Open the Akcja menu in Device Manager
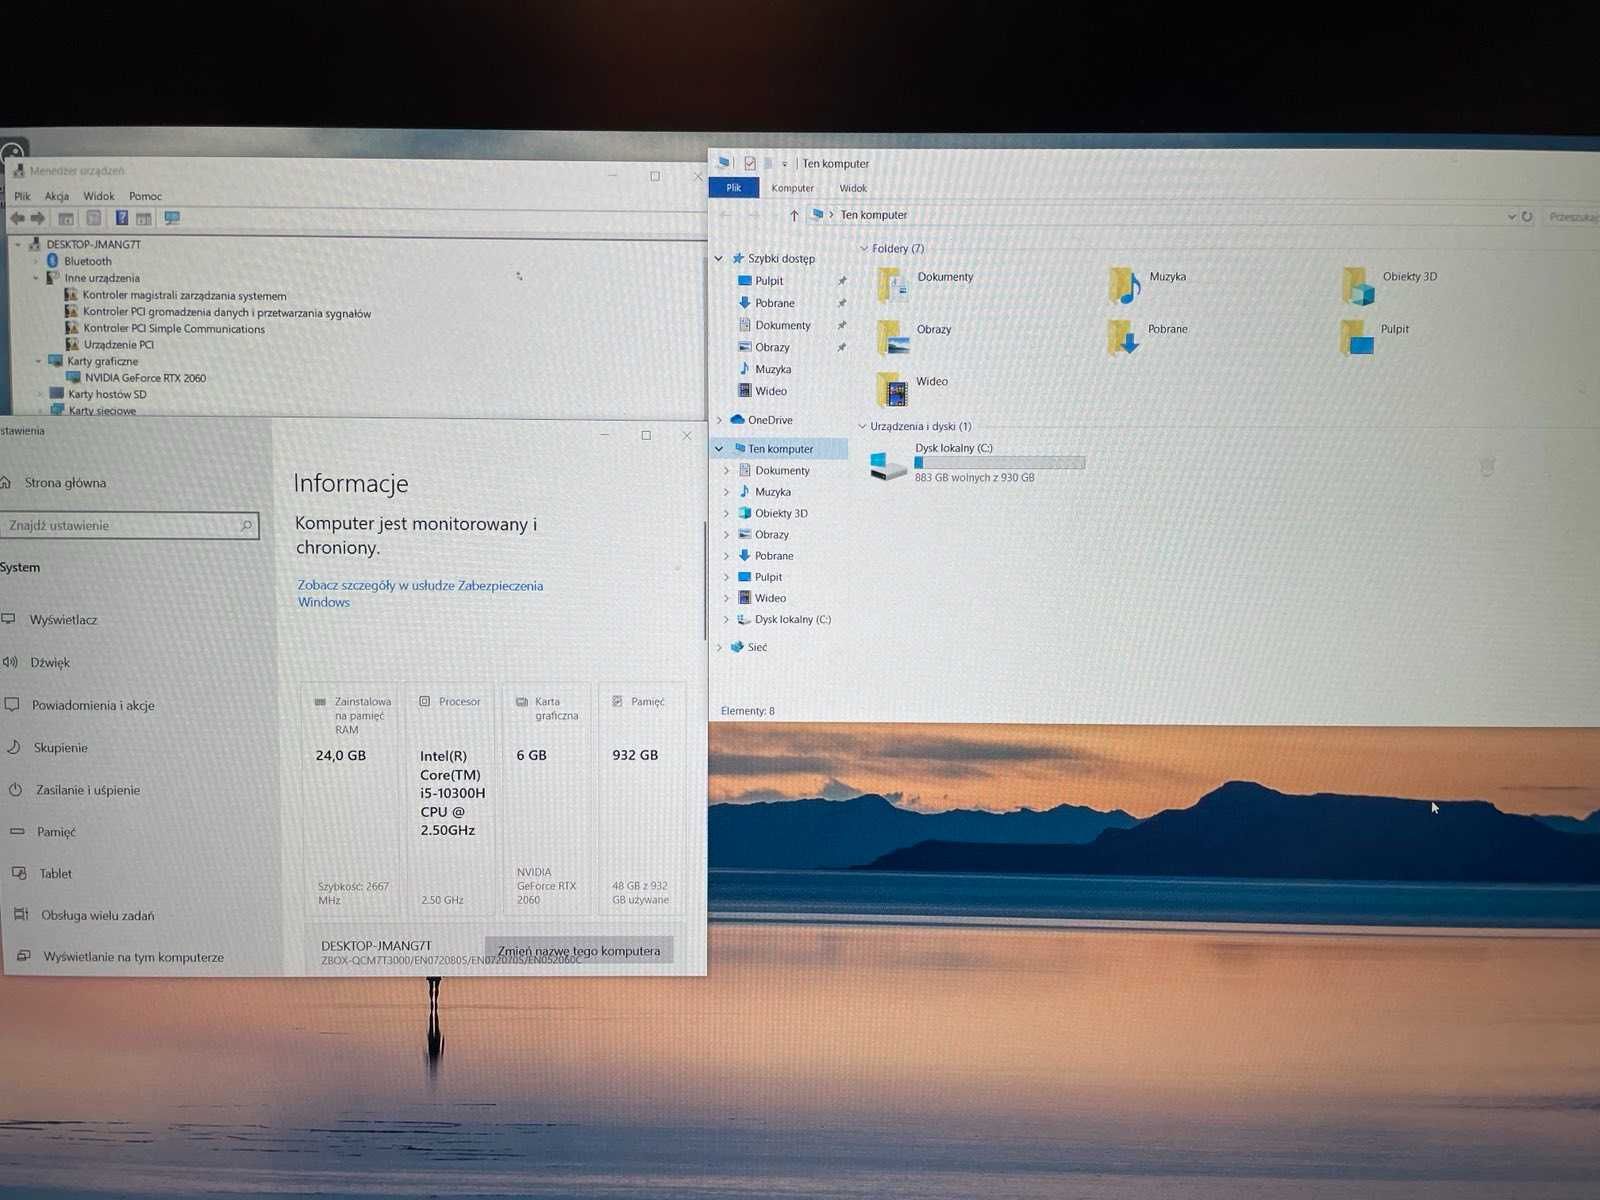1600x1200 pixels. (x=57, y=196)
